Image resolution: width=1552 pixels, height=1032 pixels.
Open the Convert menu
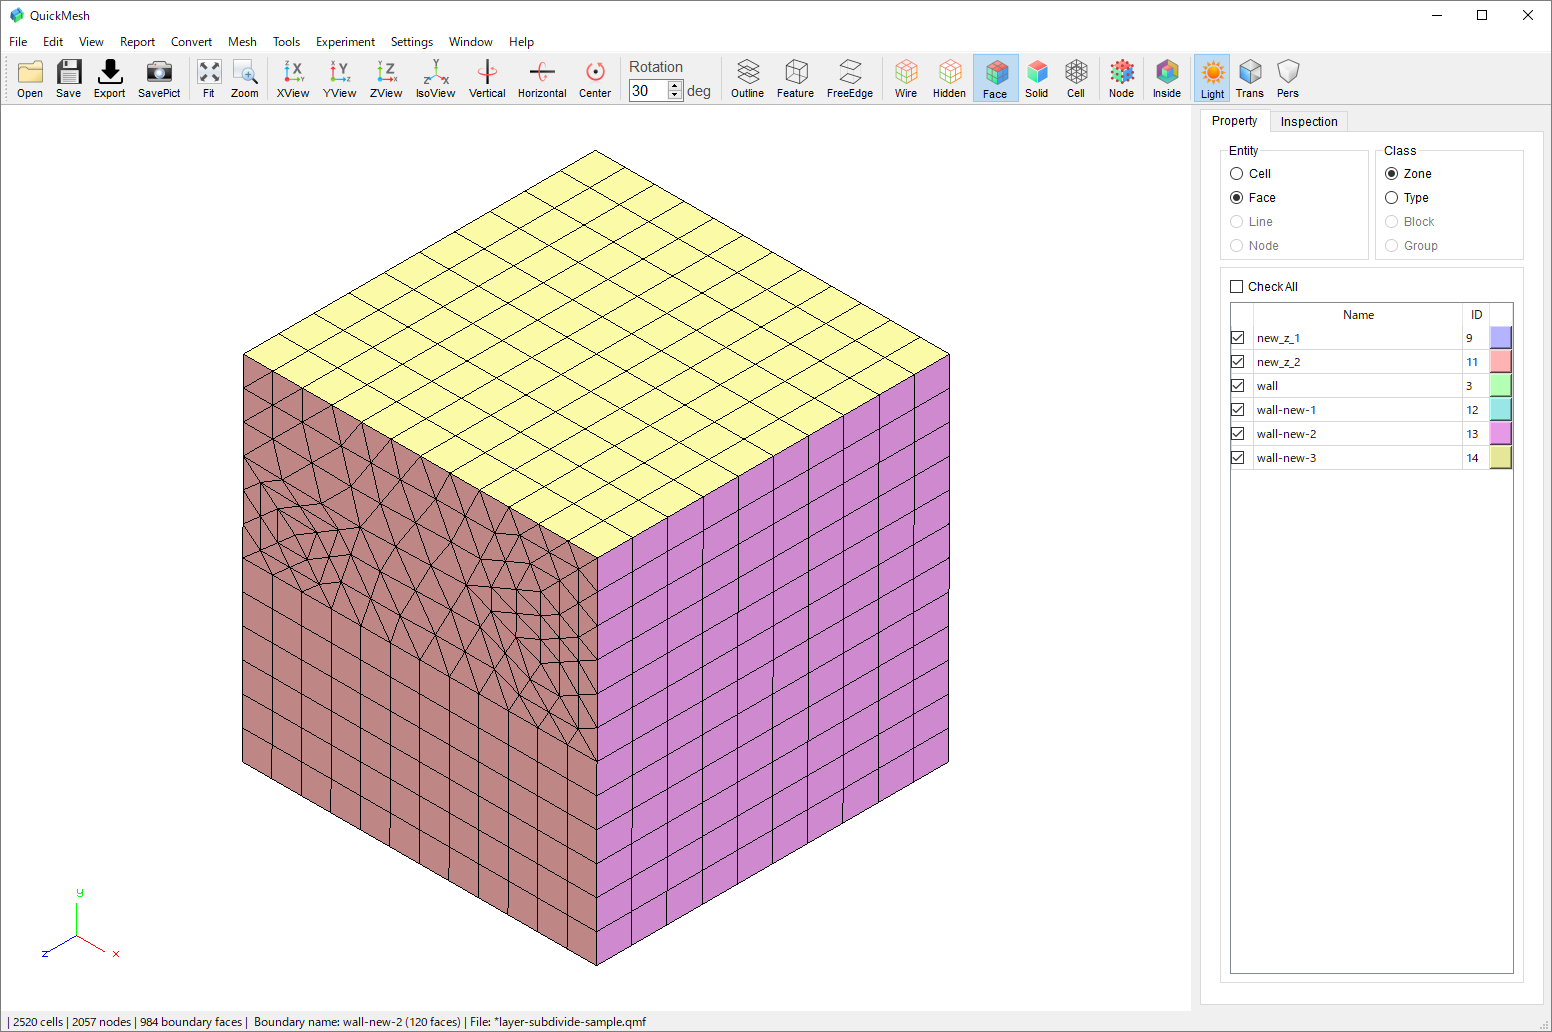click(x=191, y=42)
